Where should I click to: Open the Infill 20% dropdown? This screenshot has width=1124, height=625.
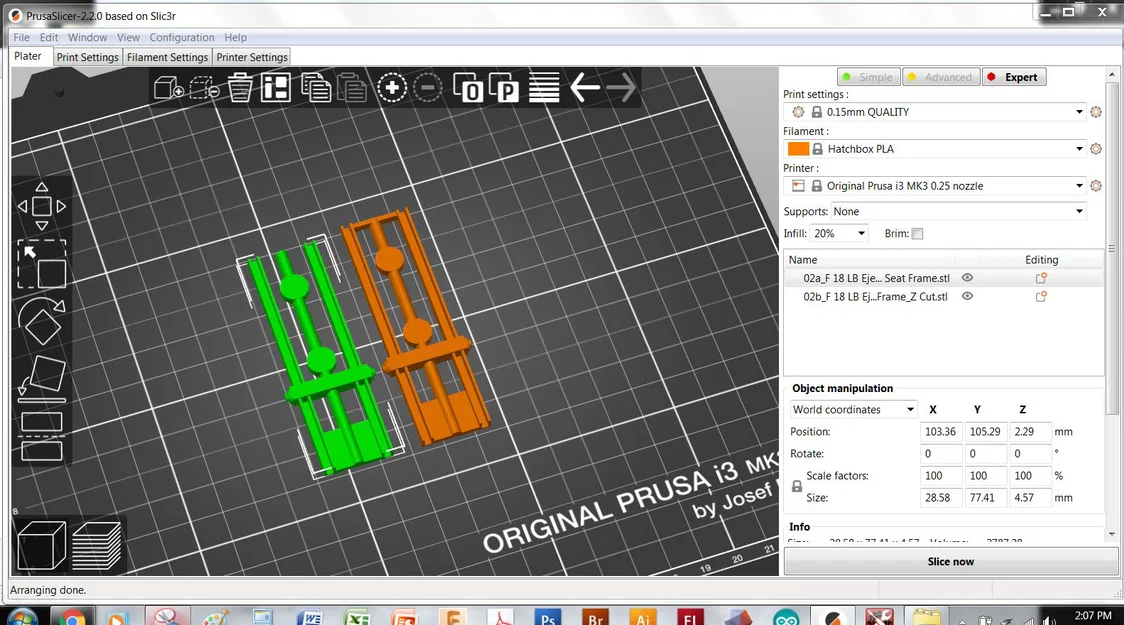coord(839,233)
